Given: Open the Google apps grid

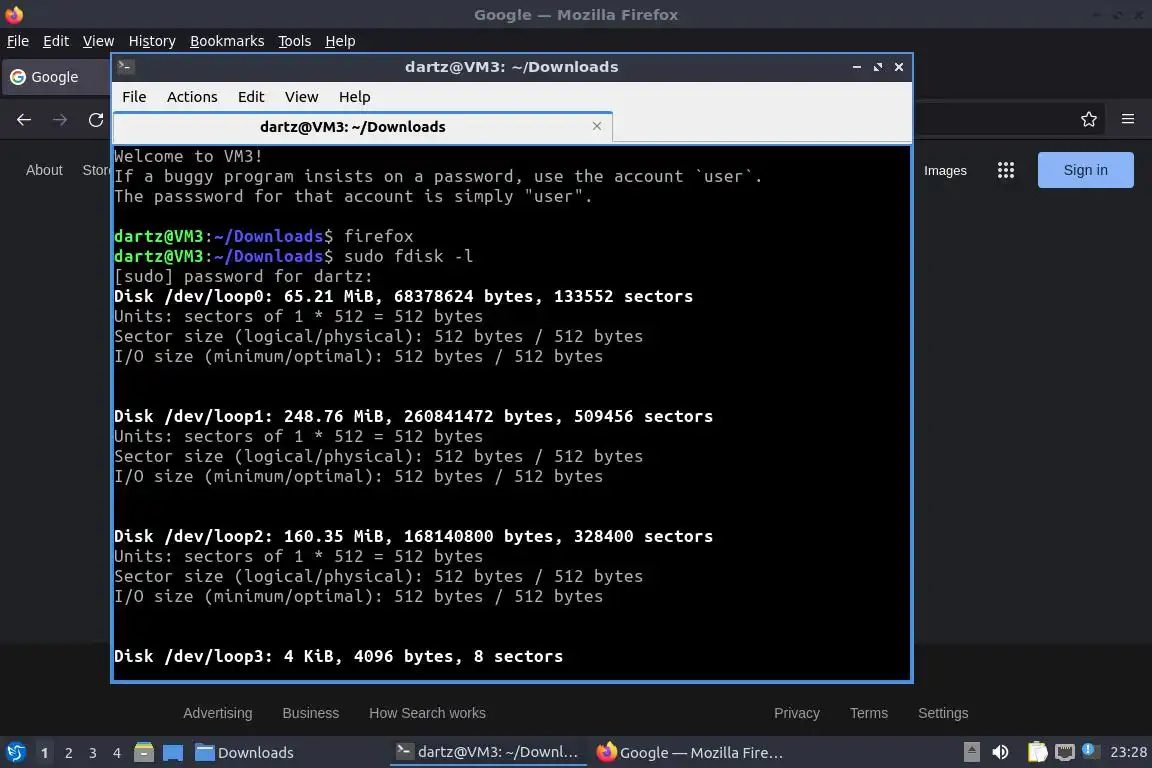Looking at the screenshot, I should point(1006,171).
